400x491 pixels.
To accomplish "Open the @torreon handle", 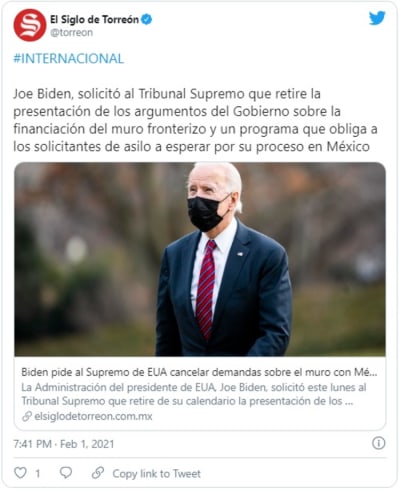I will (71, 33).
